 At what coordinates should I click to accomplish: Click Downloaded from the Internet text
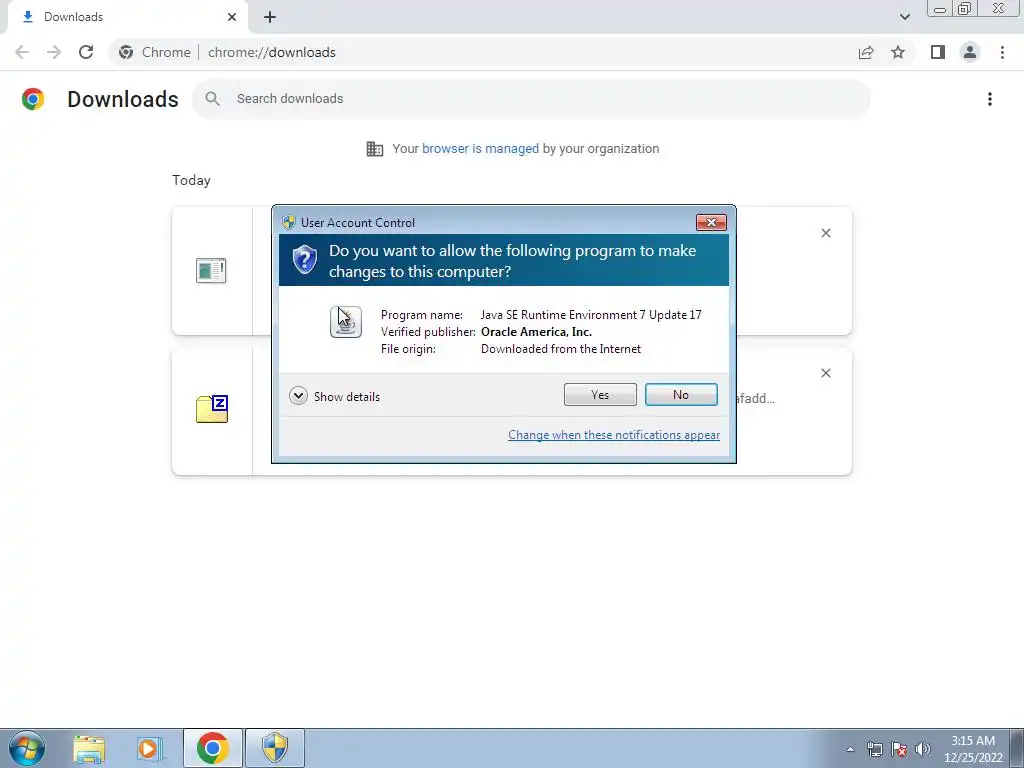coord(561,349)
